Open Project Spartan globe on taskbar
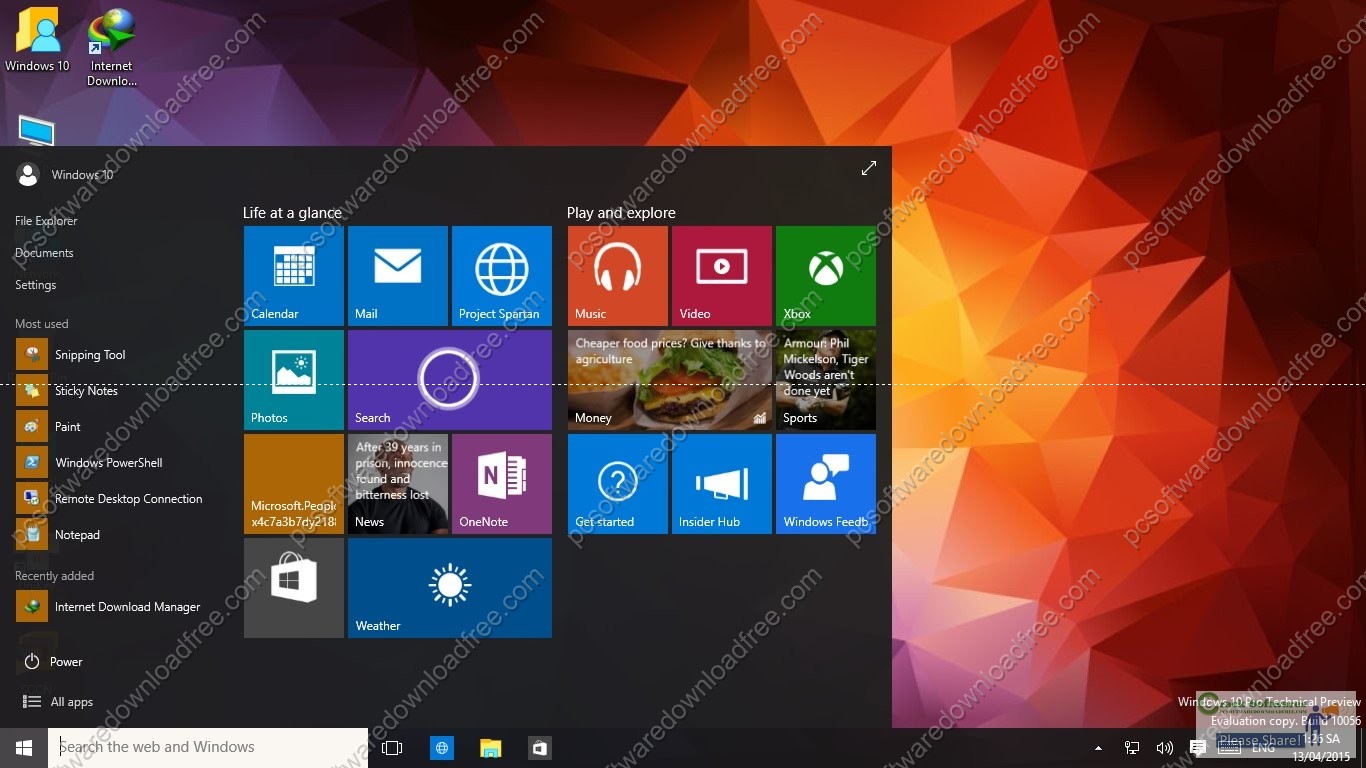Viewport: 1366px width, 768px height. click(442, 748)
